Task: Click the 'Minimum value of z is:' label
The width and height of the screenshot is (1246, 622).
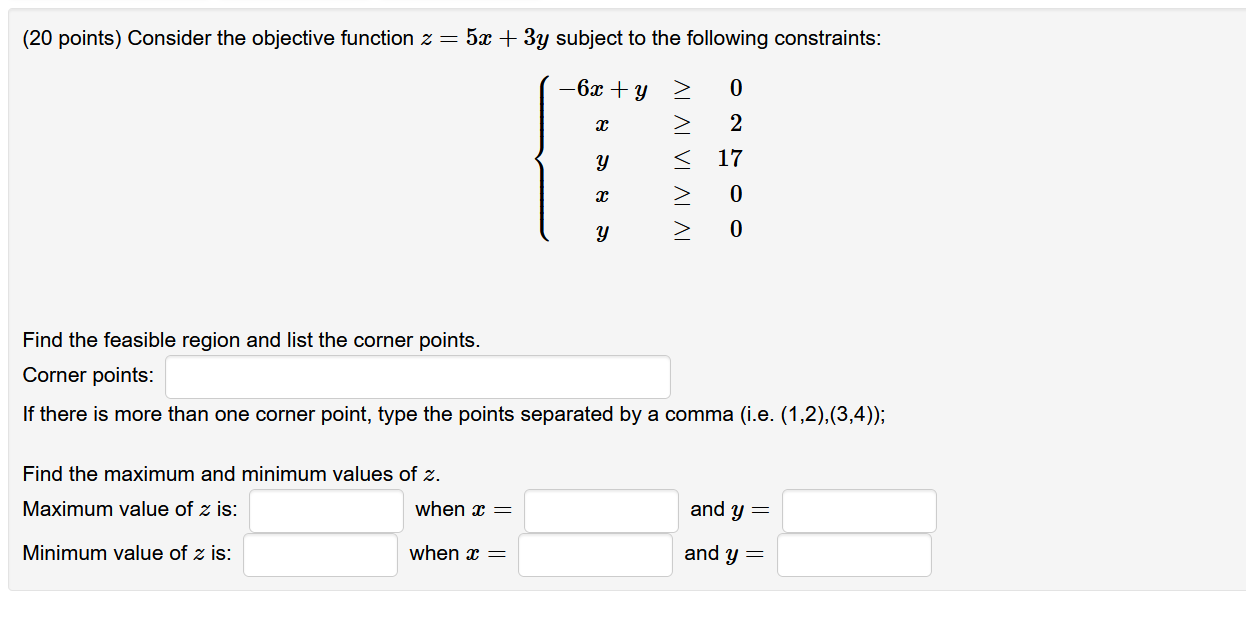Action: [127, 553]
